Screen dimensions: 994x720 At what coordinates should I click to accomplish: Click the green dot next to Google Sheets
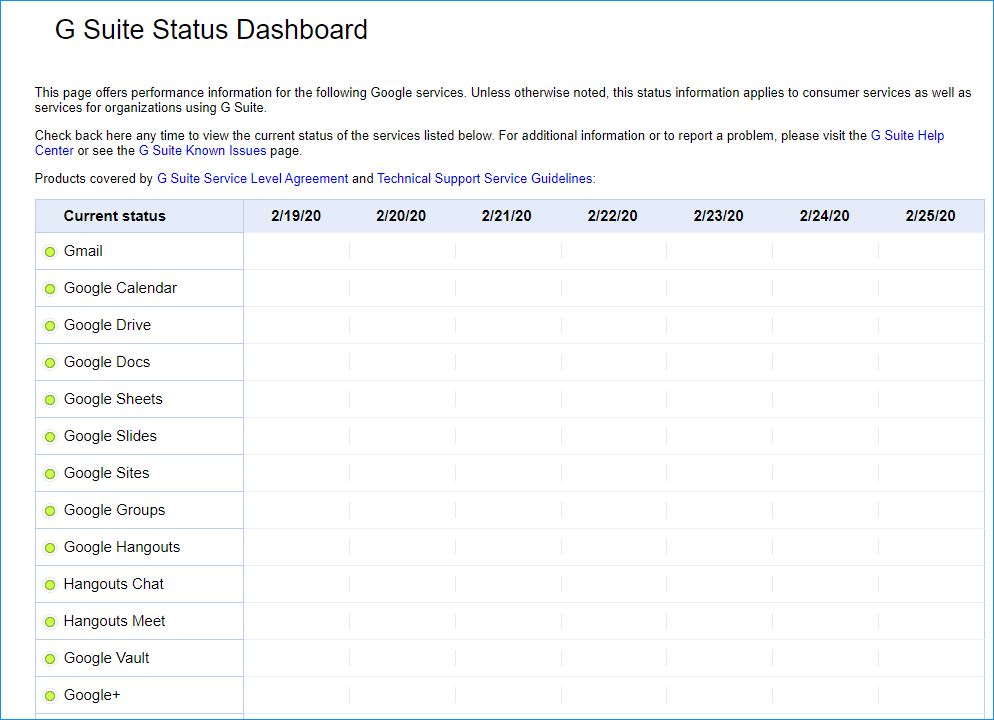[x=50, y=400]
